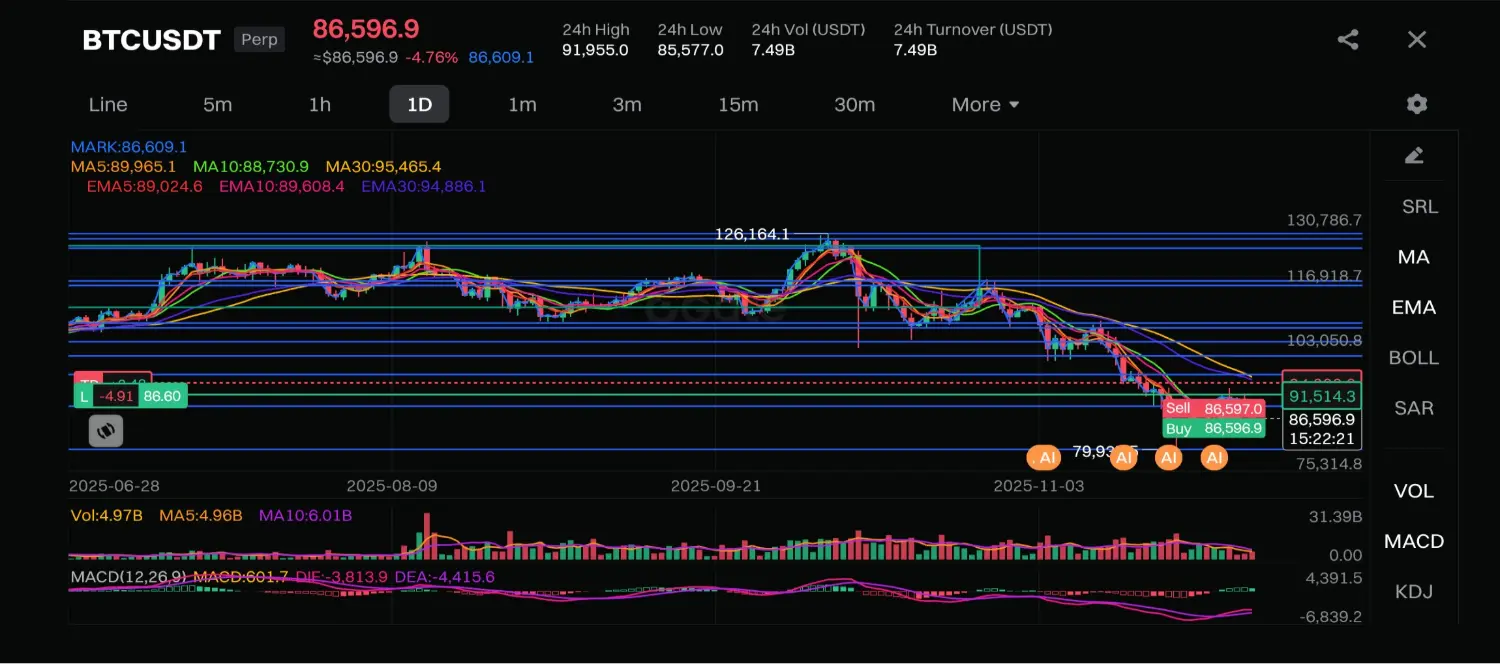
Task: Click the MA30:95,465.4 legend
Action: click(x=383, y=166)
